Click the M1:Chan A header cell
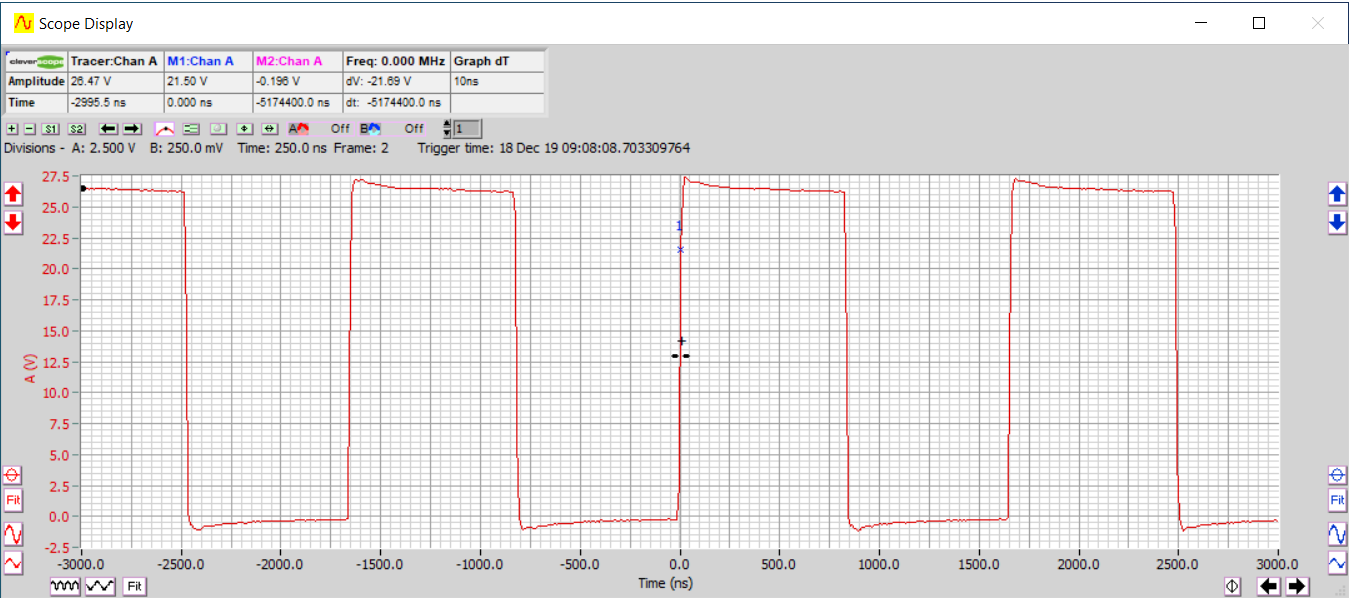This screenshot has width=1349, height=599. point(208,61)
